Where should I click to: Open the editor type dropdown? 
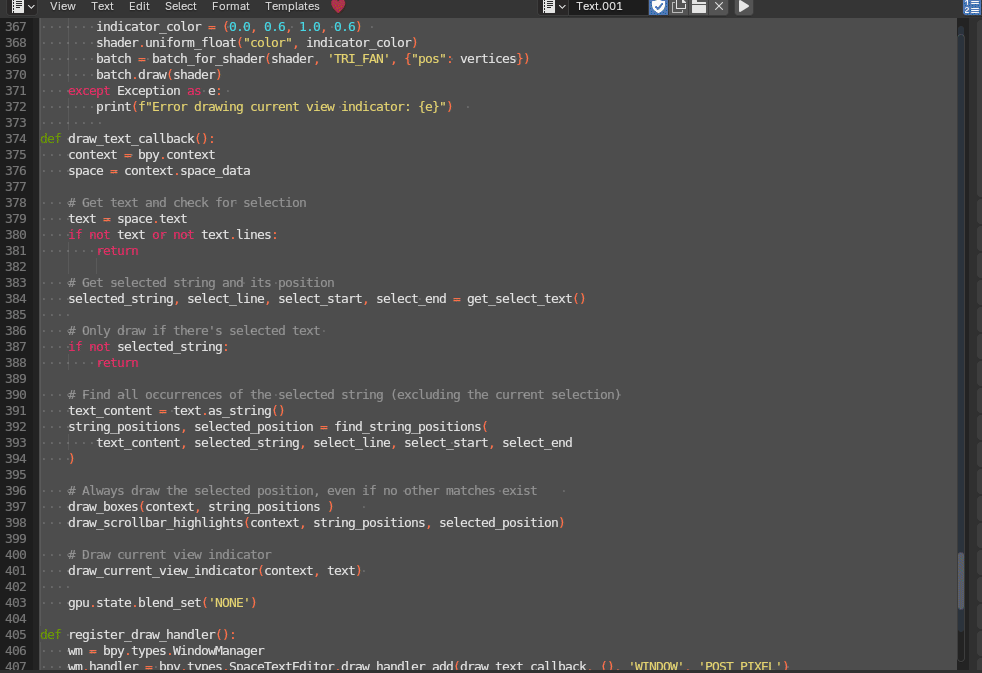(x=23, y=6)
